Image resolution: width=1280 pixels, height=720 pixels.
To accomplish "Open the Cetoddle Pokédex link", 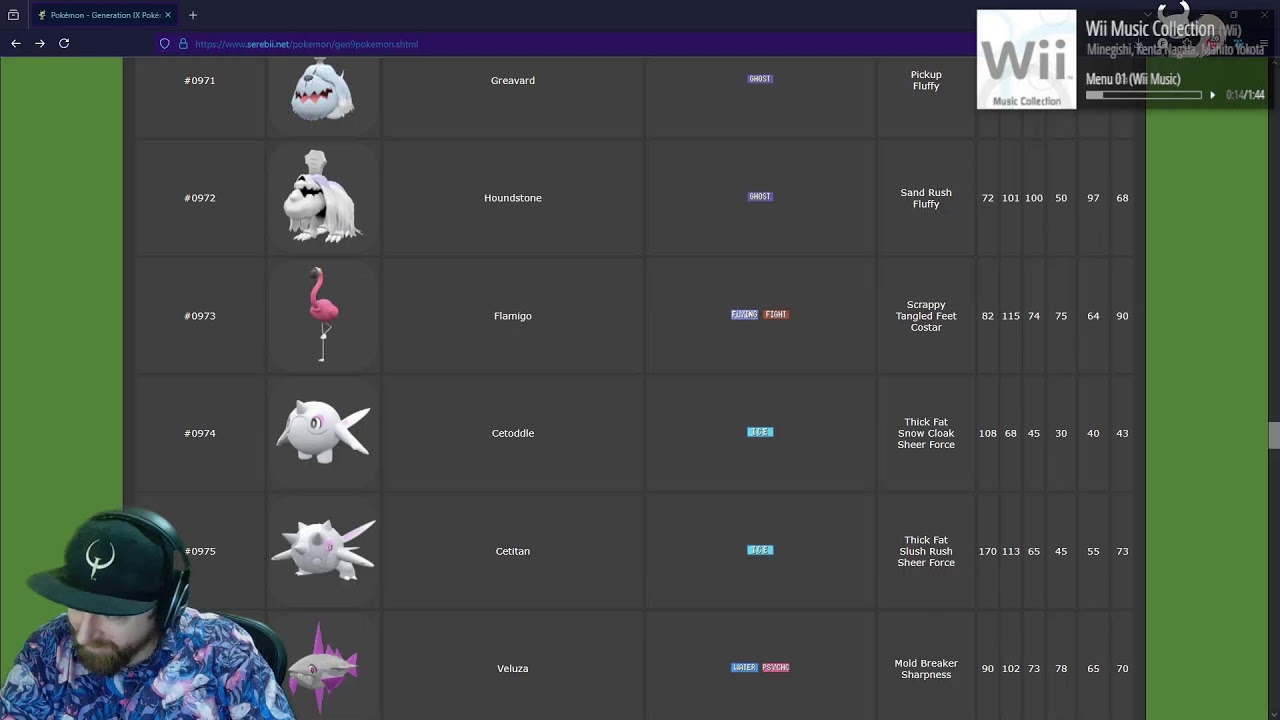I will tap(513, 433).
